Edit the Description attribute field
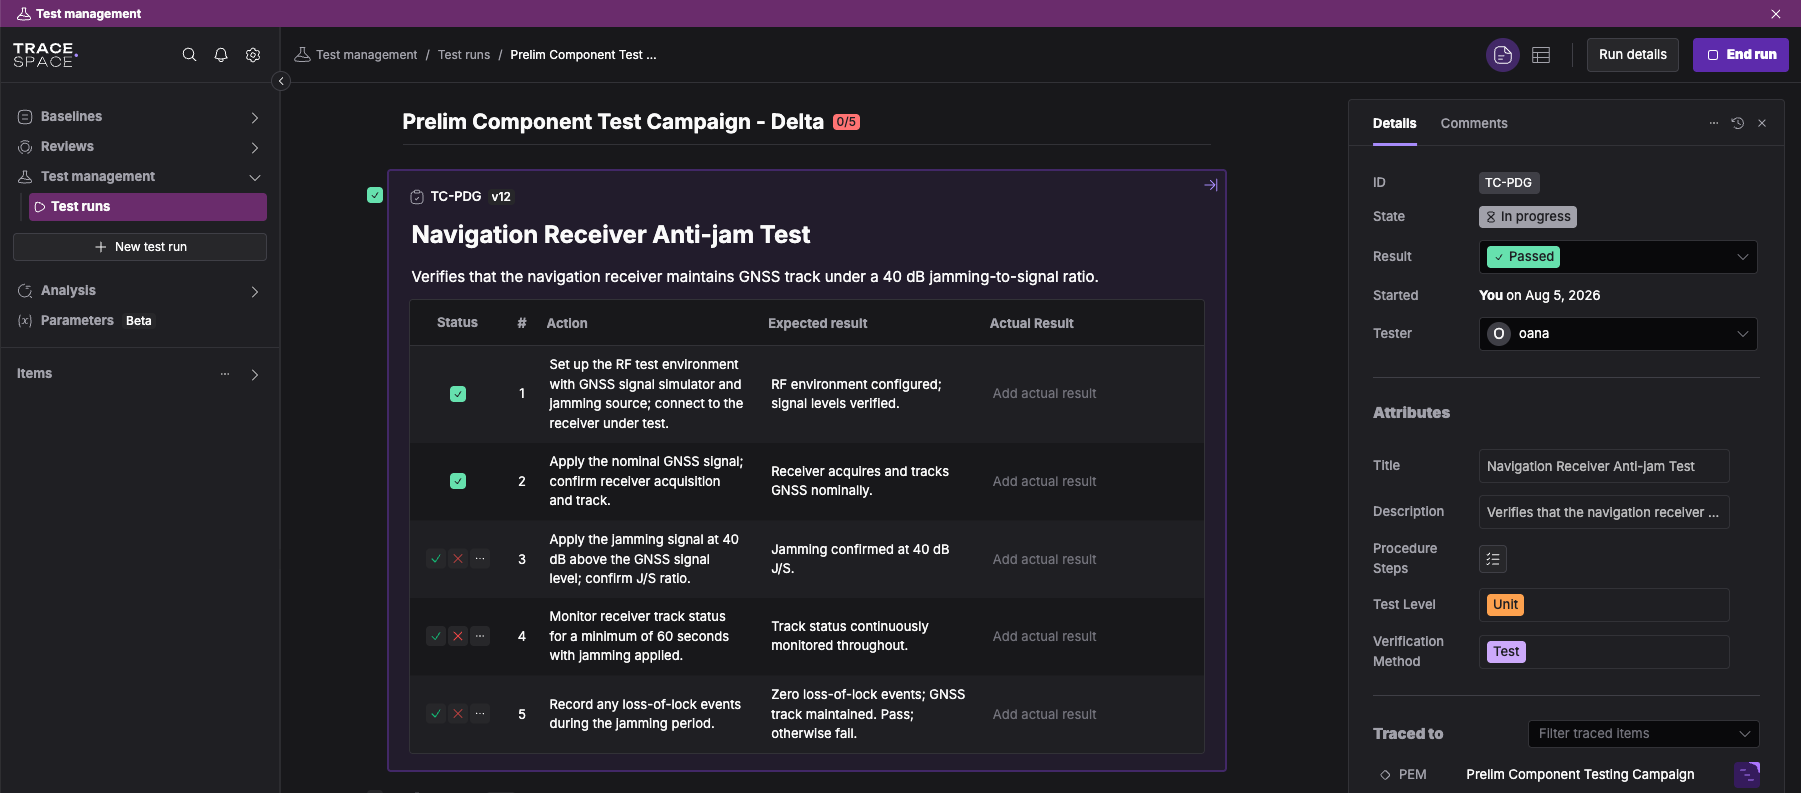Viewport: 1801px width, 793px height. 1604,512
